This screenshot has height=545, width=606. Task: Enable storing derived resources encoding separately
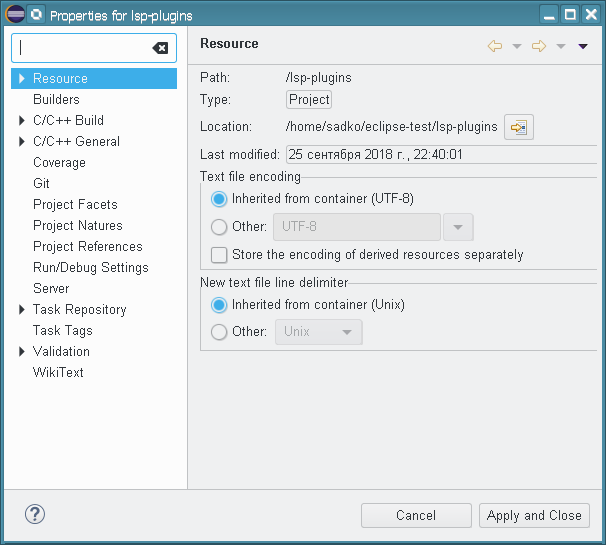point(220,255)
